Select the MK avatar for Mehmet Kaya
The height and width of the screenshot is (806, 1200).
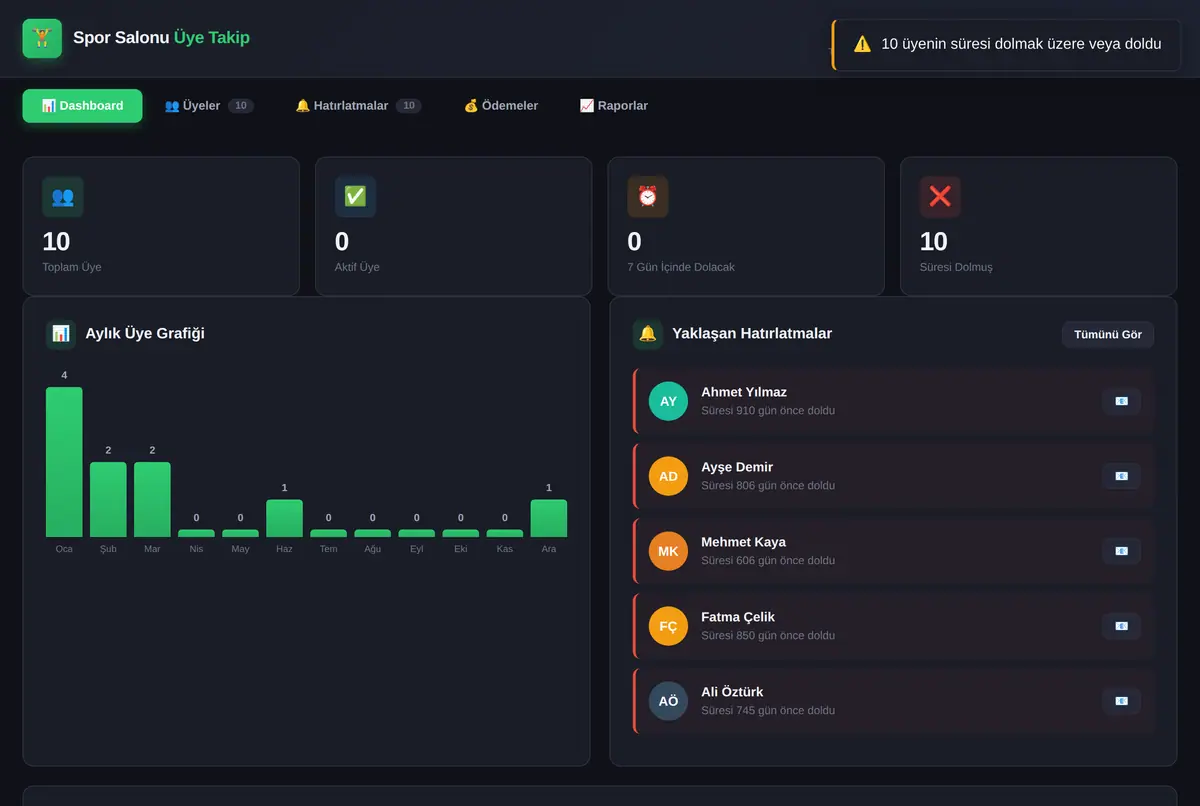click(x=668, y=551)
